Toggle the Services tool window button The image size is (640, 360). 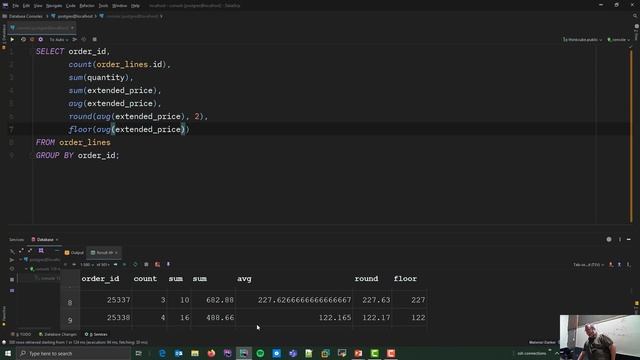[96, 334]
